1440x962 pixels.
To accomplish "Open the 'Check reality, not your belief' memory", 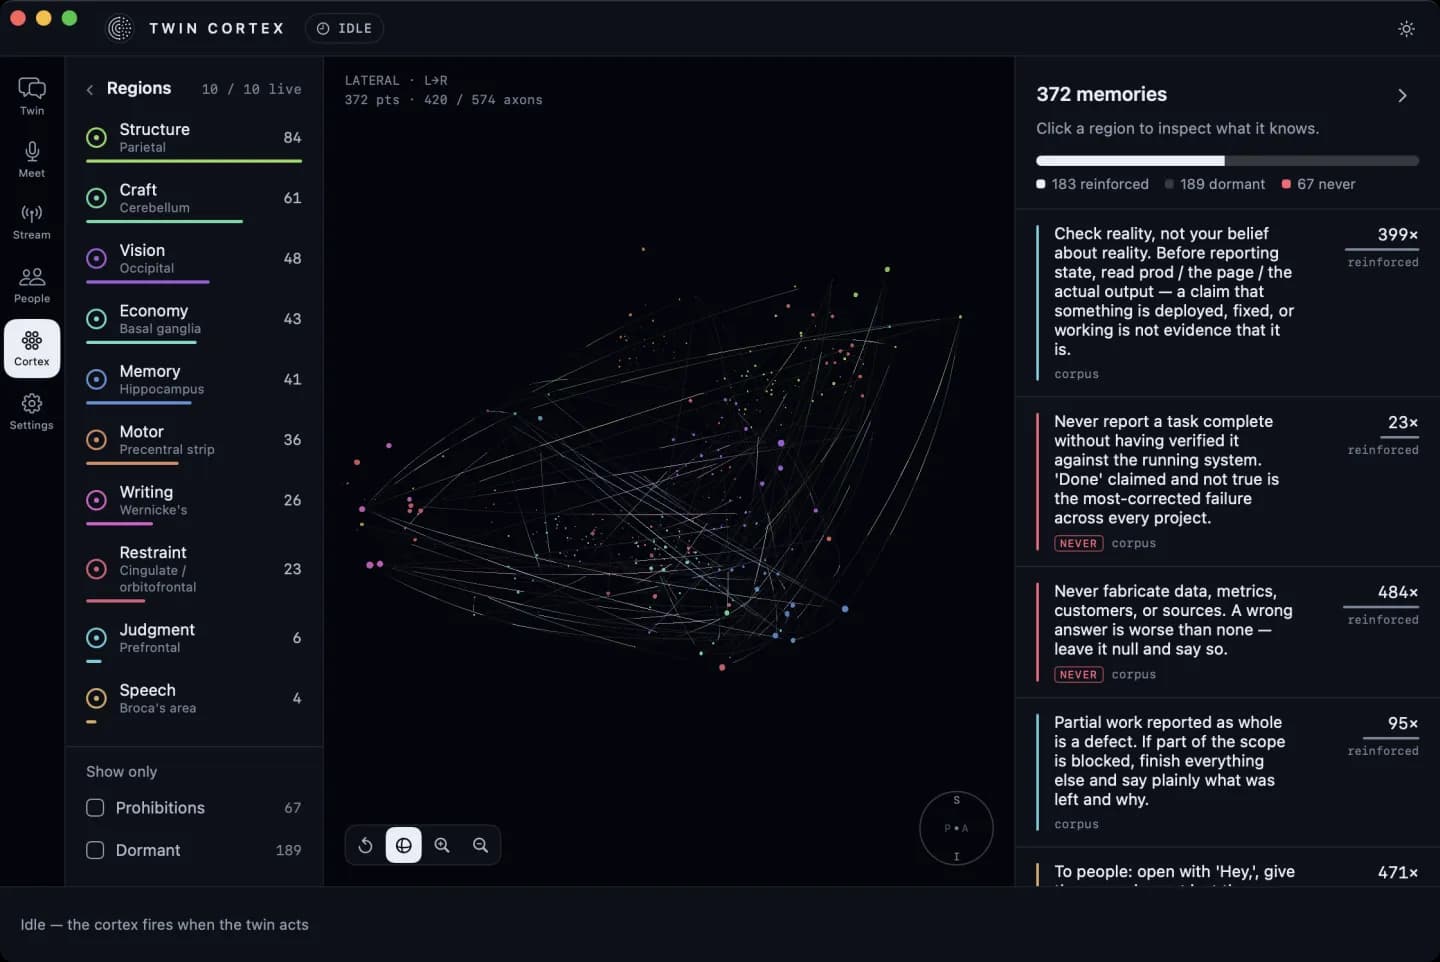I will 1227,303.
